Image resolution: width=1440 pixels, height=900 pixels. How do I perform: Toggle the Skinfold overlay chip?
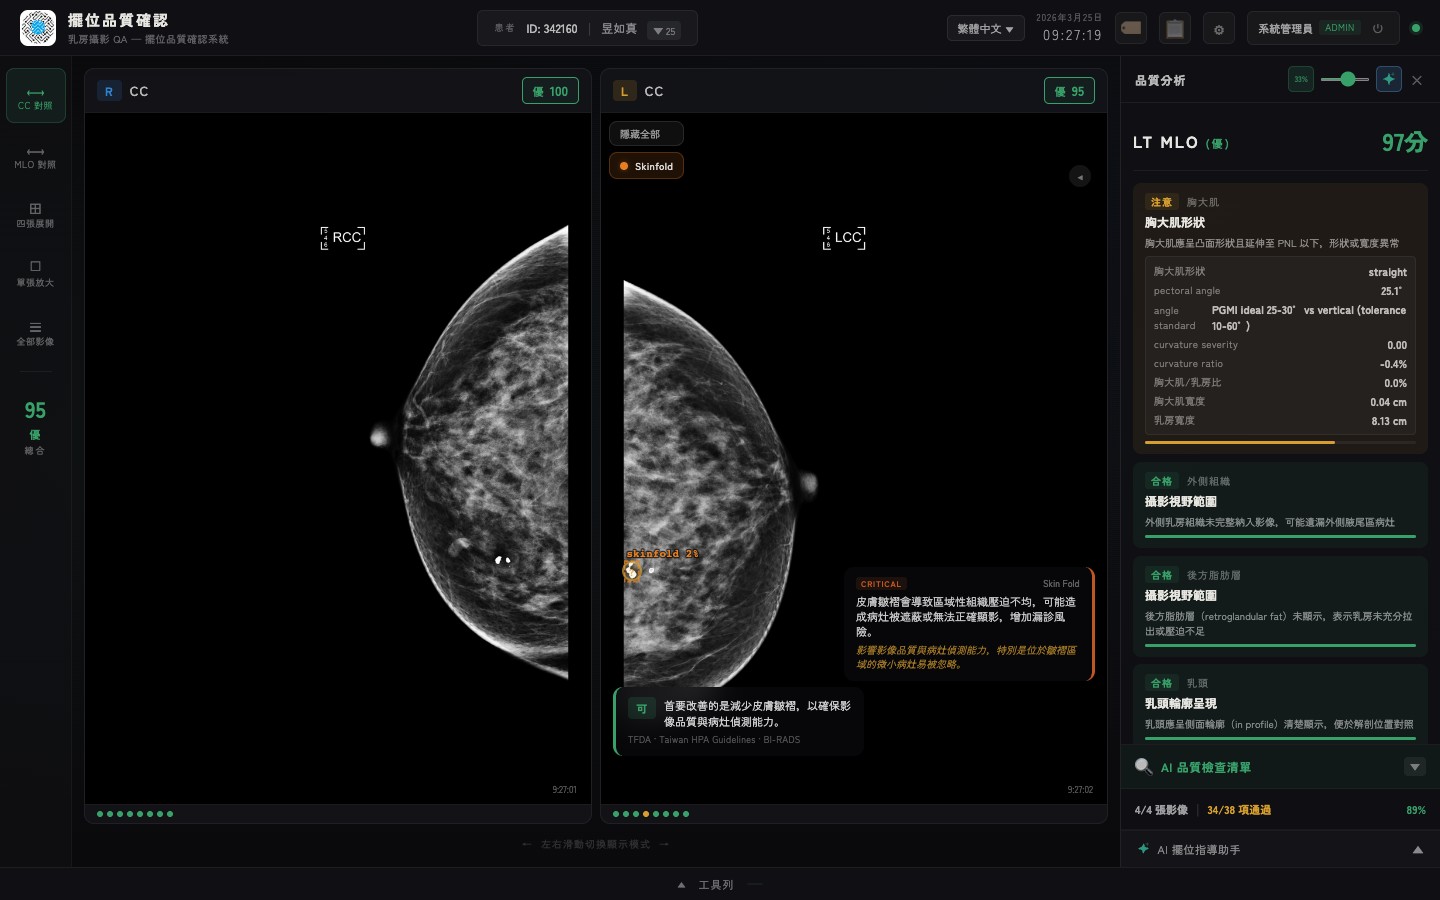pyautogui.click(x=646, y=166)
